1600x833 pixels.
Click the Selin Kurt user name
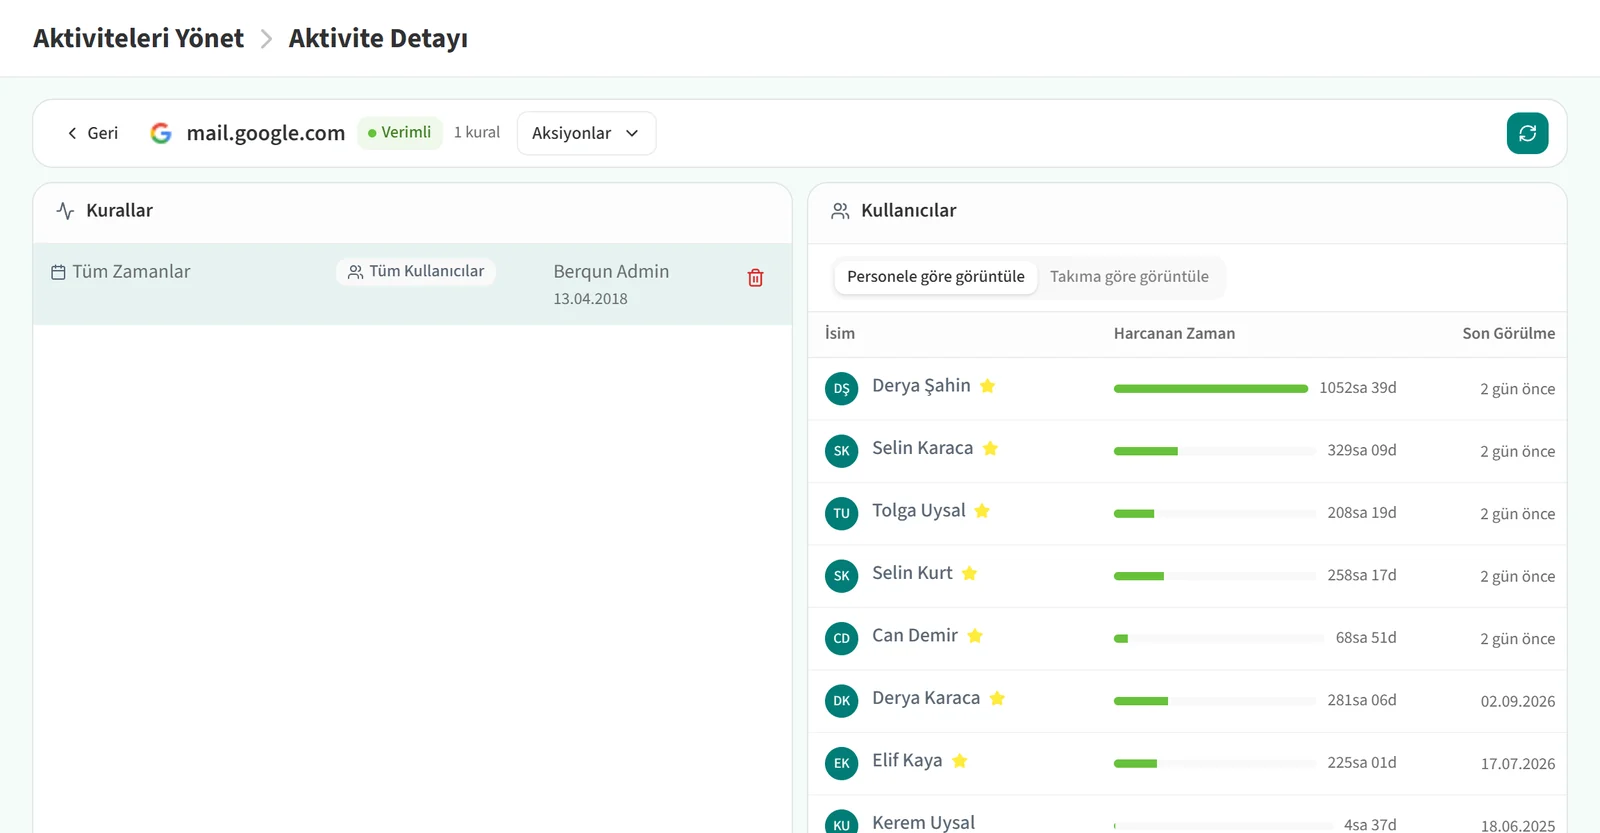pos(912,573)
